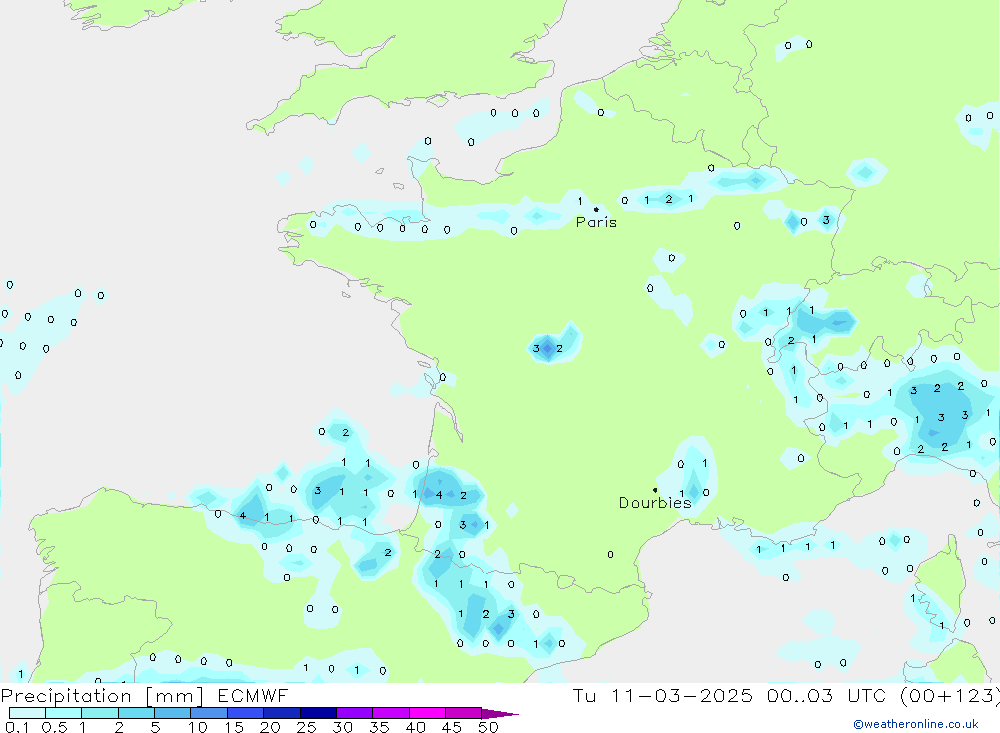The width and height of the screenshot is (1000, 733).
Task: Select the black dot marker for Paris
Action: click(x=596, y=209)
